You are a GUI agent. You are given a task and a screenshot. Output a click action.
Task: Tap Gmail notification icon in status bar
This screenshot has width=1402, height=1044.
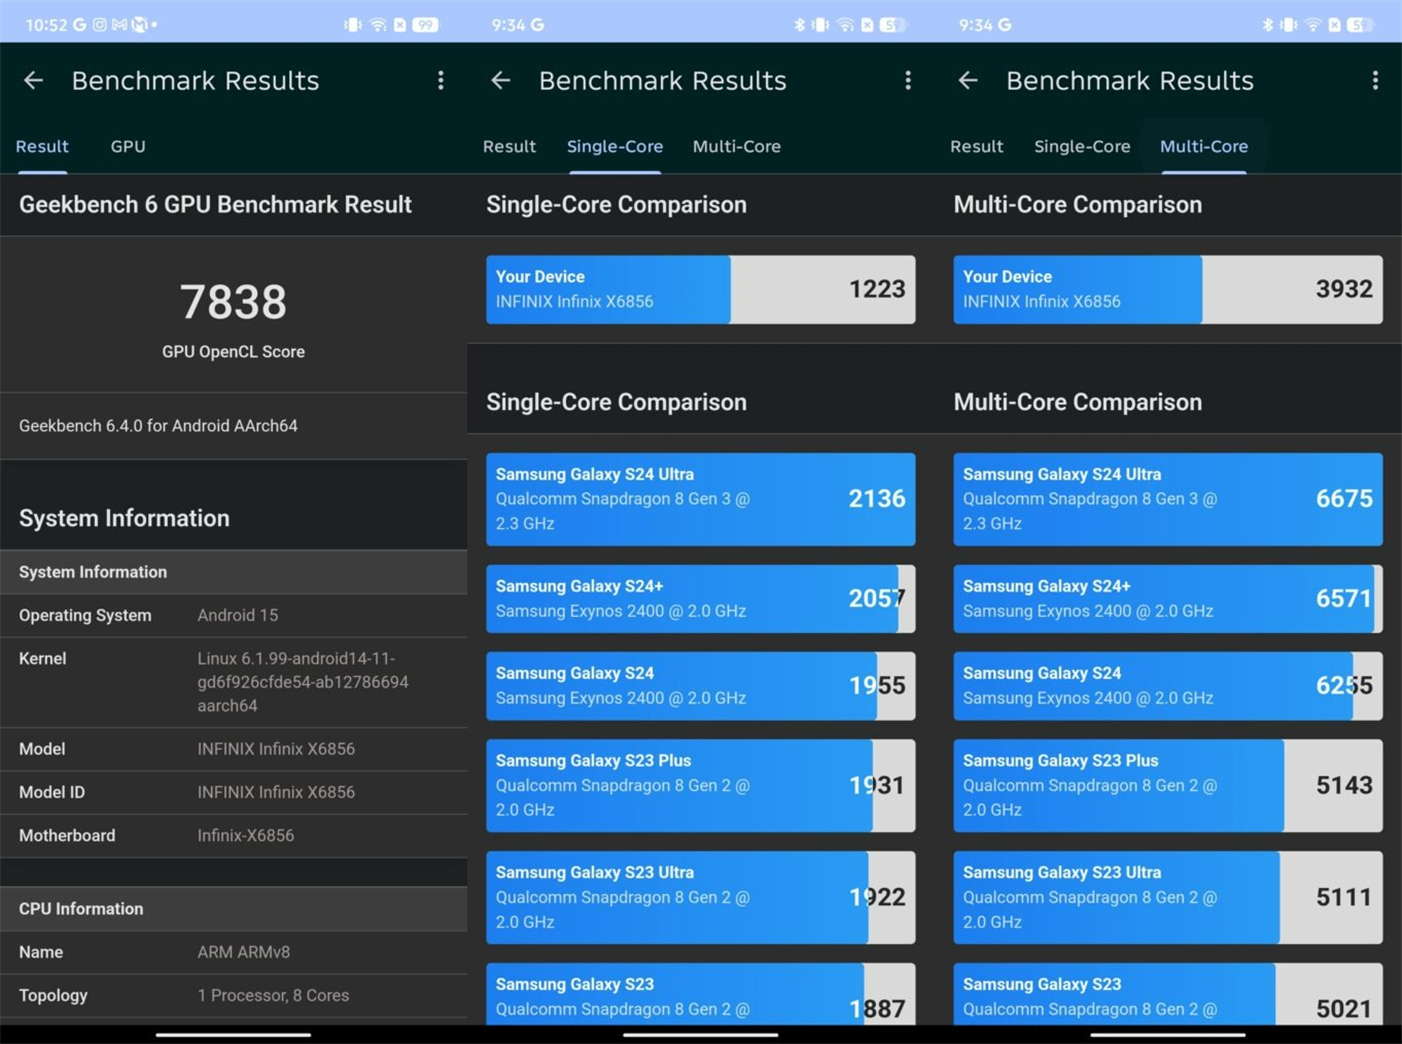pos(119,25)
